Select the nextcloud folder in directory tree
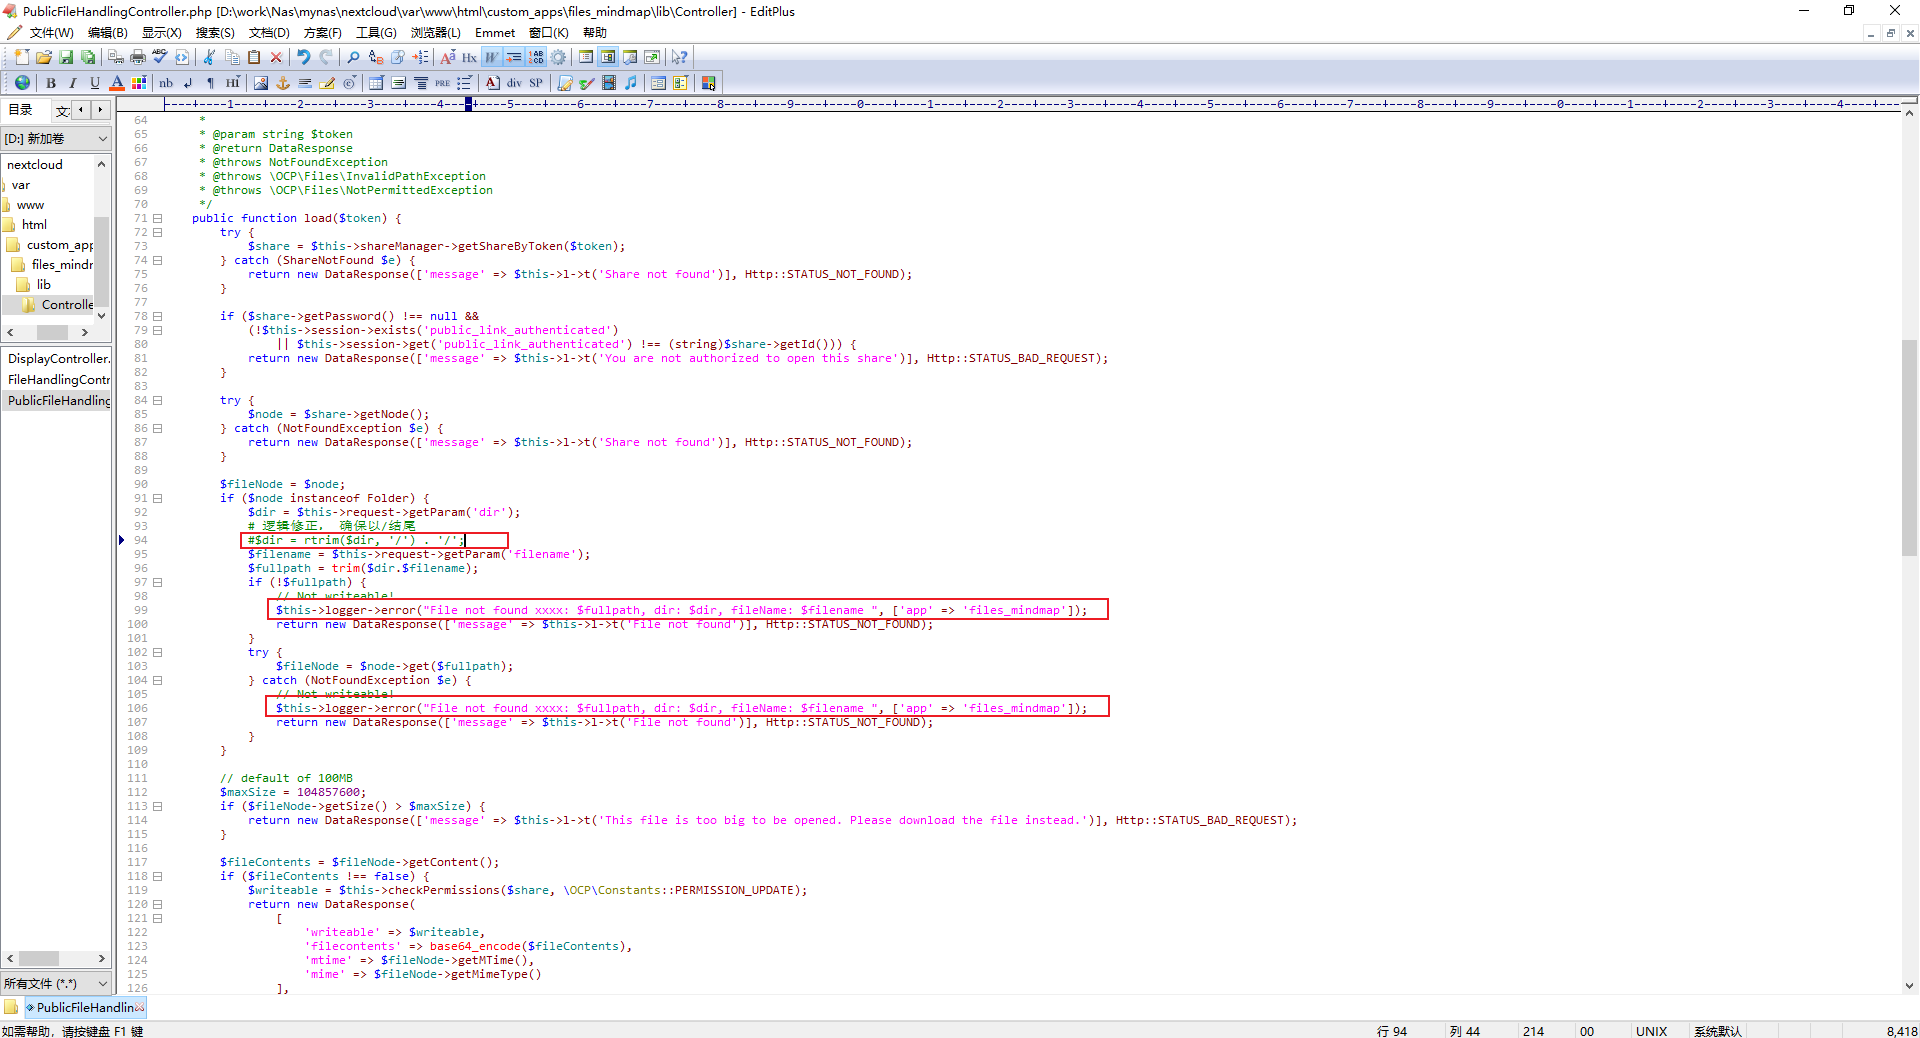Screen dimensions: 1920x1038 (35, 165)
